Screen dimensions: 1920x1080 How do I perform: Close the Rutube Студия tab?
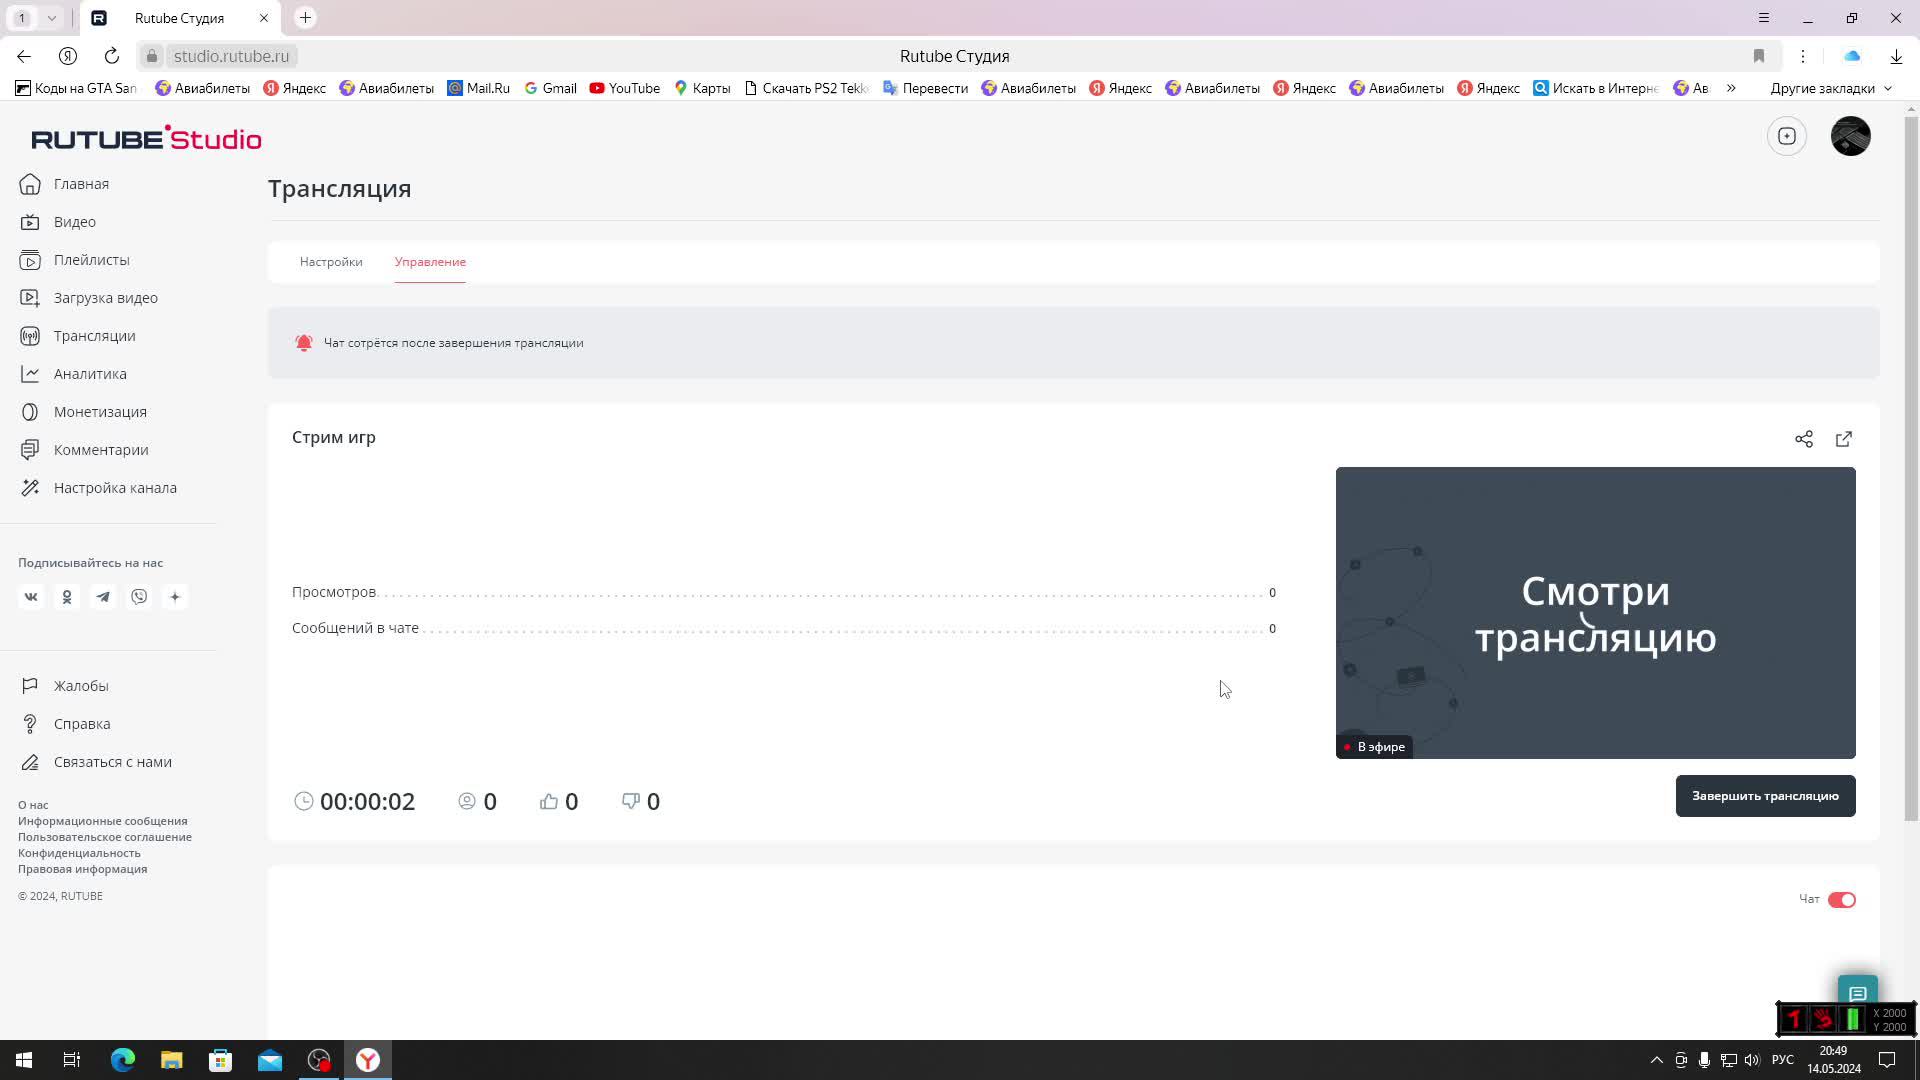coord(264,18)
